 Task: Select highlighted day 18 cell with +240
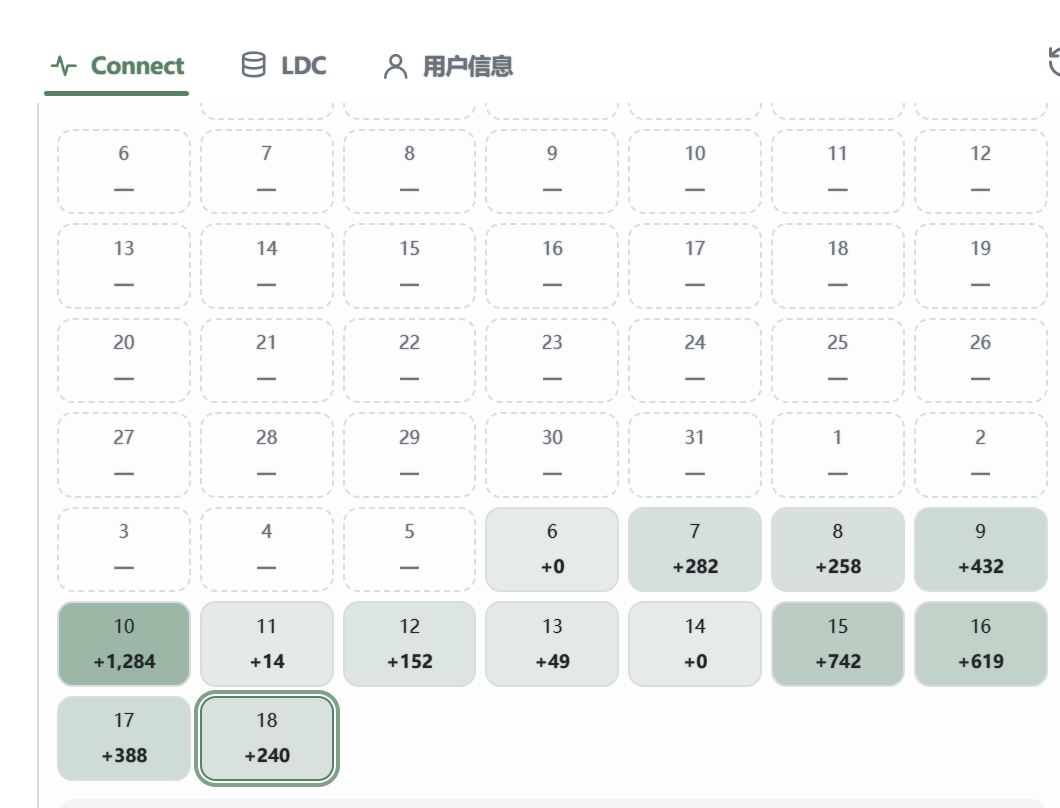tap(267, 738)
